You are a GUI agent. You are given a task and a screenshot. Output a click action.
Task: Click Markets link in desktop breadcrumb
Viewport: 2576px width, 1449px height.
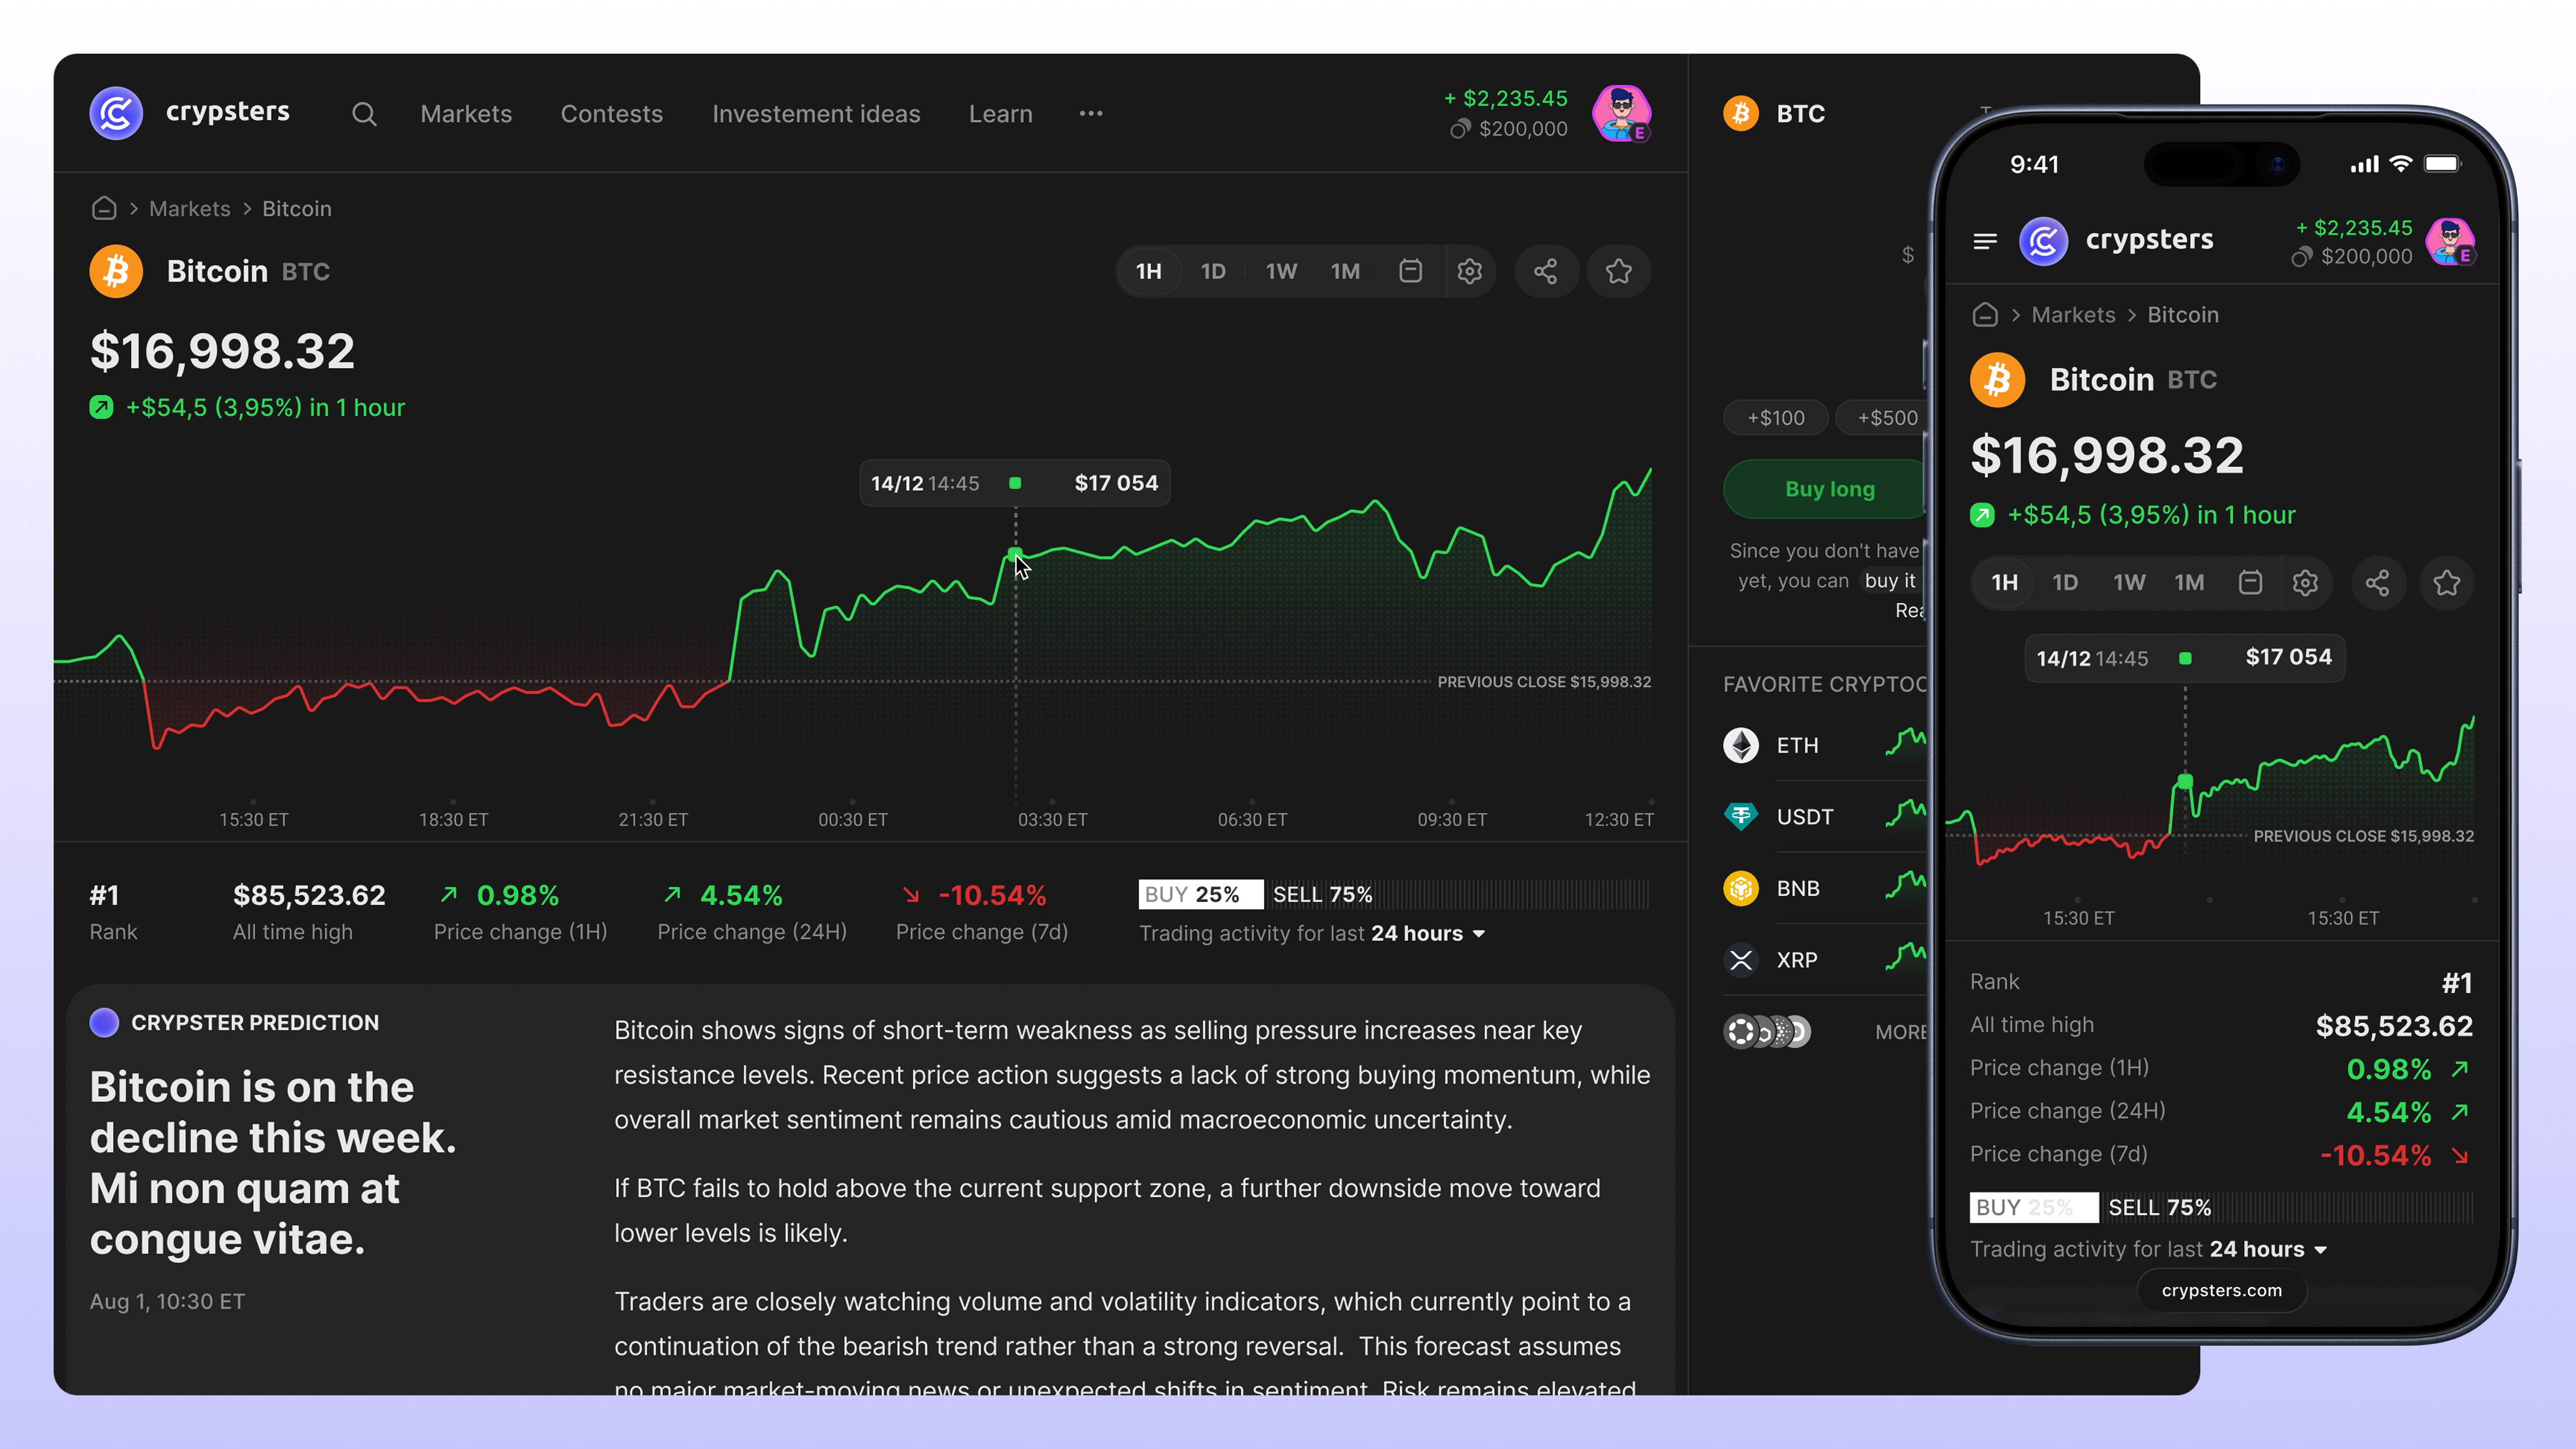coord(189,208)
